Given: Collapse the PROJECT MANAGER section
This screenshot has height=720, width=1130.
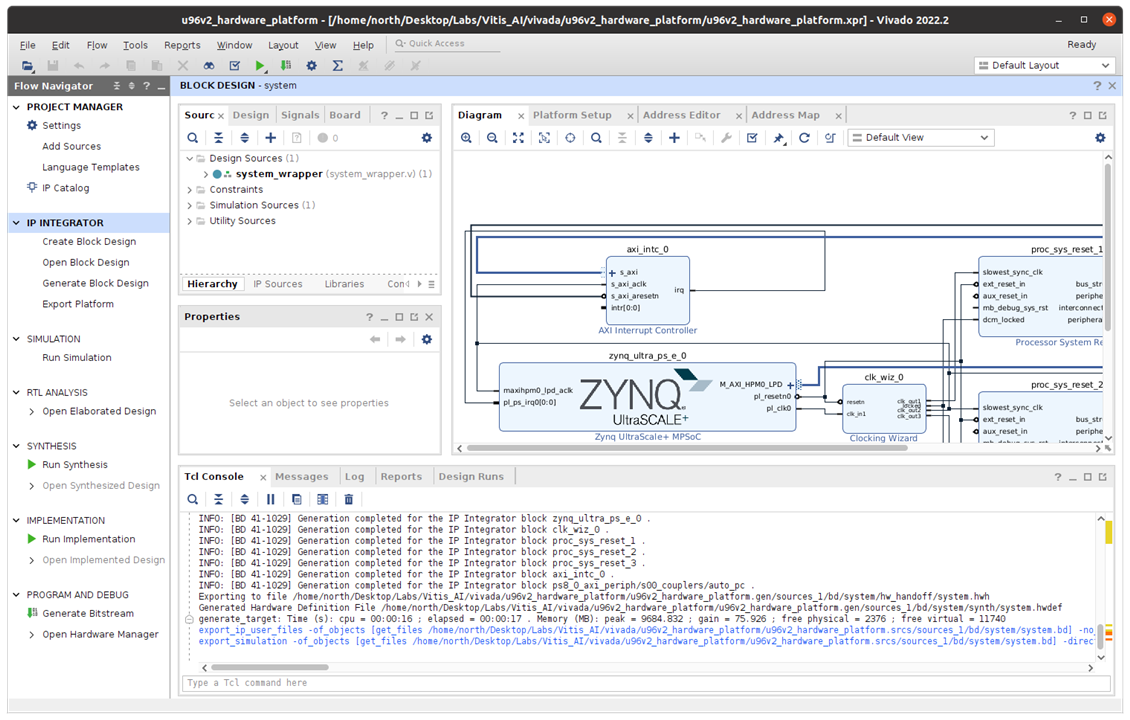Looking at the screenshot, I should tap(17, 107).
